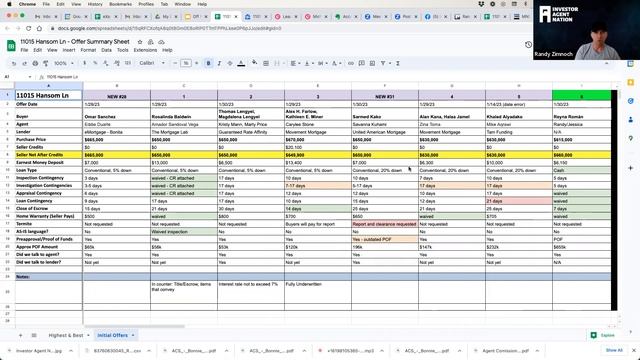The width and height of the screenshot is (640, 360).
Task: Select the Paint format tool
Action: 46,64
